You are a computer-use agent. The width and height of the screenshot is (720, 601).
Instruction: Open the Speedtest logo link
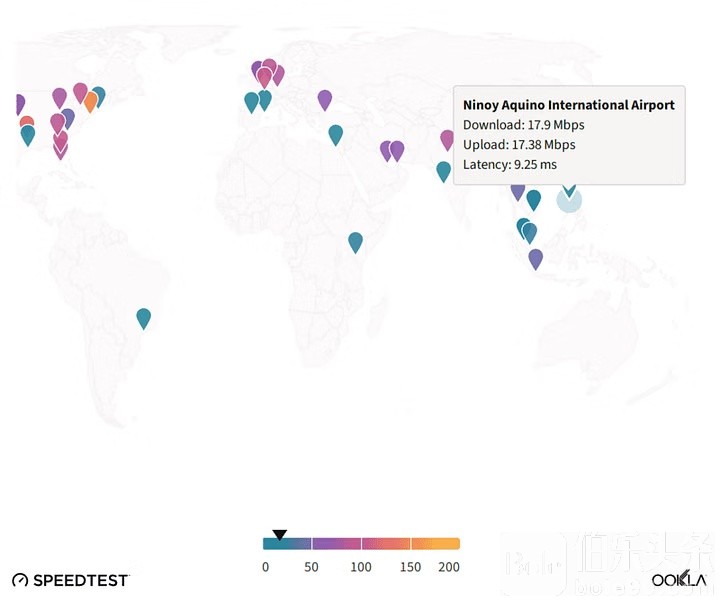(x=70, y=580)
